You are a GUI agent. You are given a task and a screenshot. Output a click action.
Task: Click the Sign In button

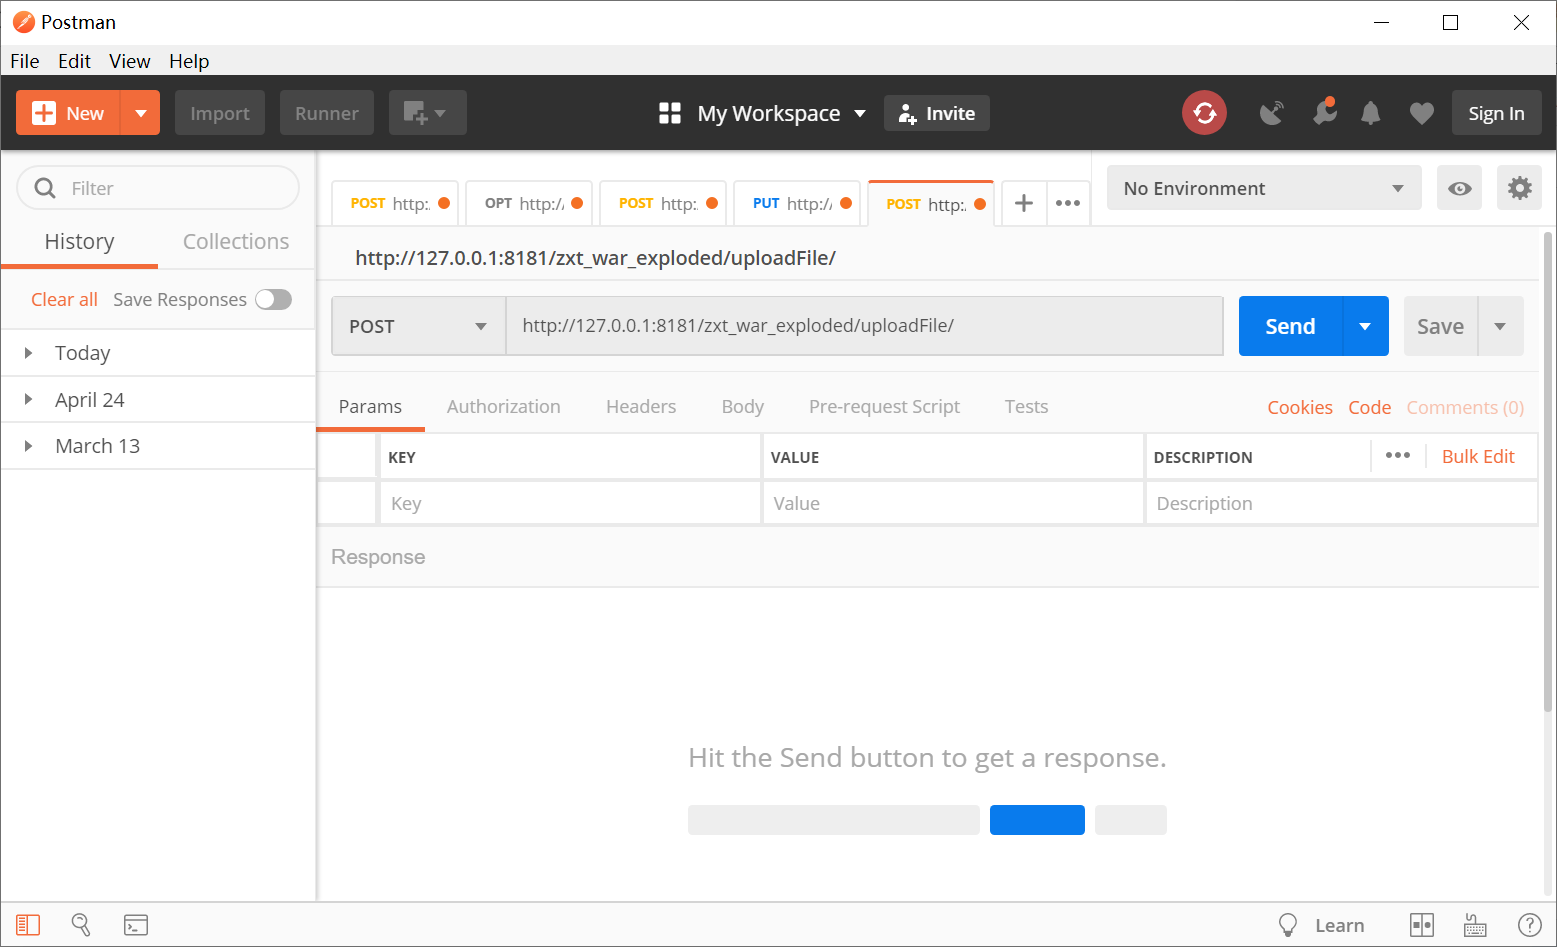(x=1496, y=113)
